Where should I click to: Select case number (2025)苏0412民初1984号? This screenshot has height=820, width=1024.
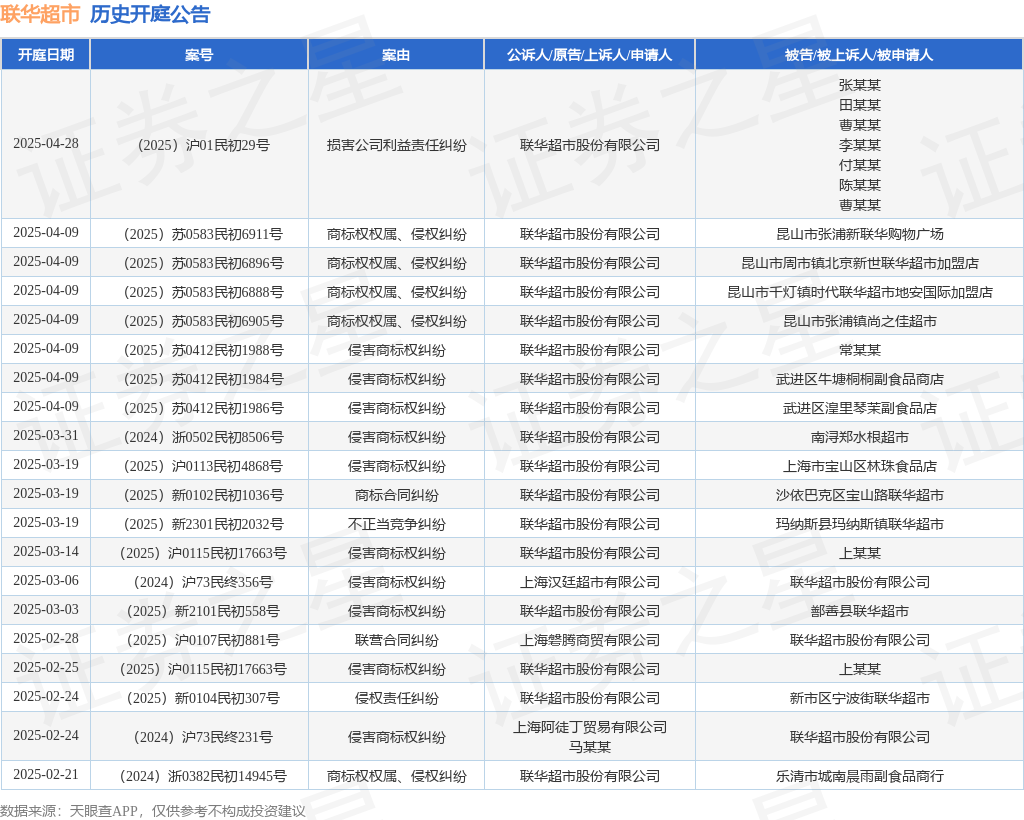204,379
